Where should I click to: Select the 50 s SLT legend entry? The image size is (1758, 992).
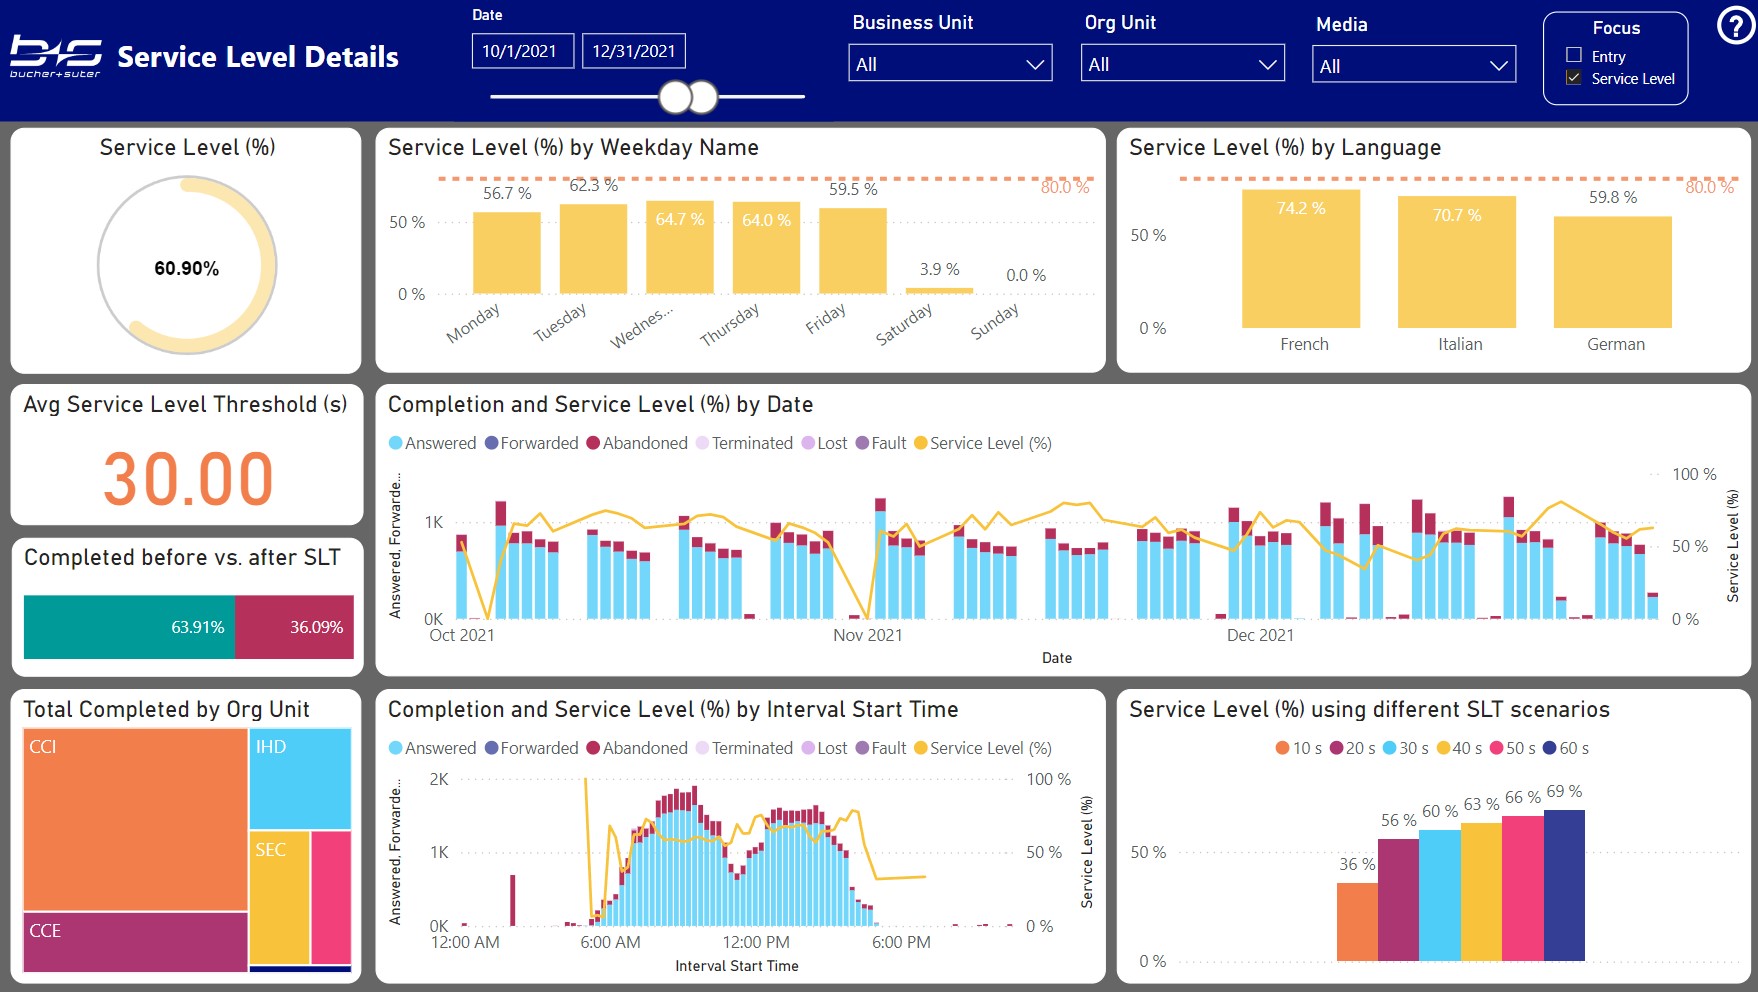(1512, 748)
